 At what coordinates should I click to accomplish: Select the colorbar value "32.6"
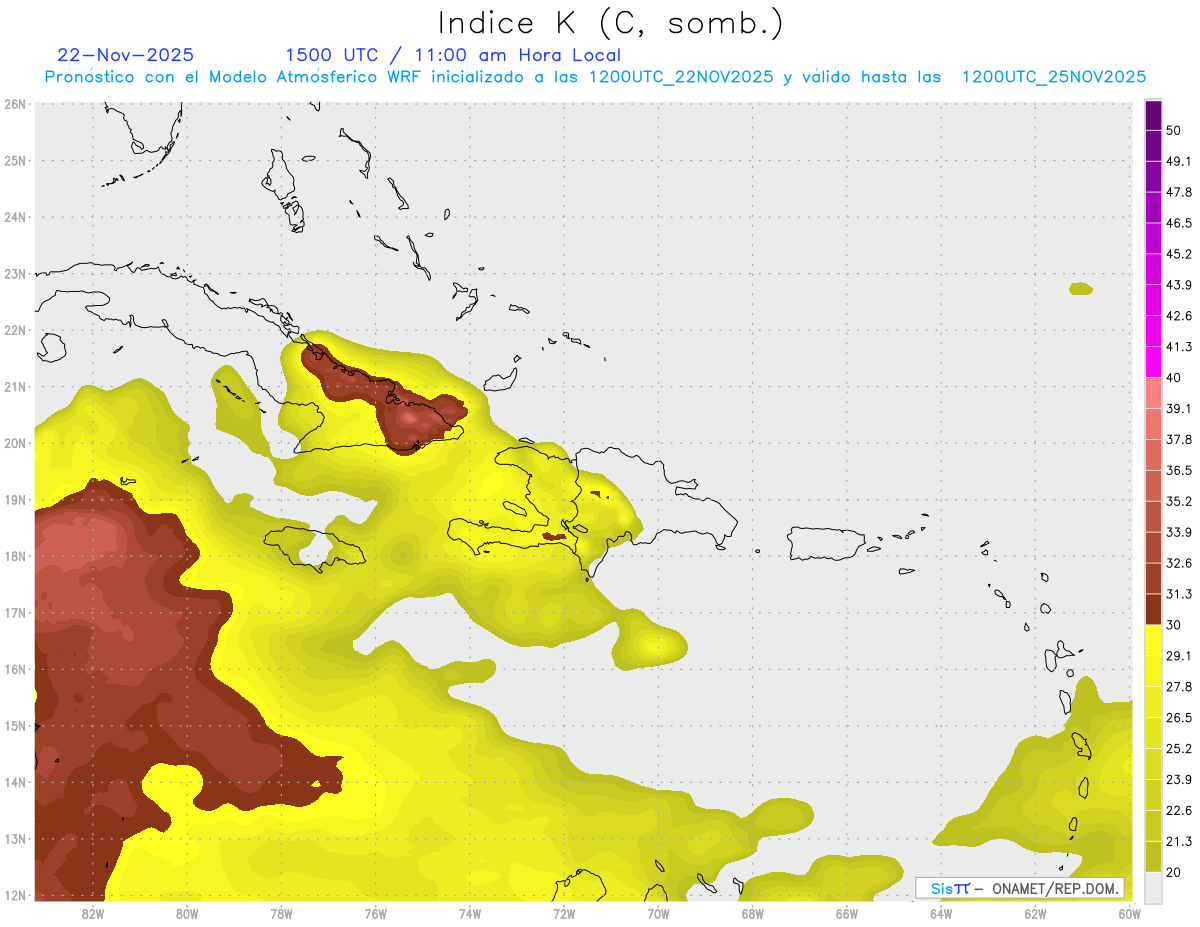tap(1178, 563)
